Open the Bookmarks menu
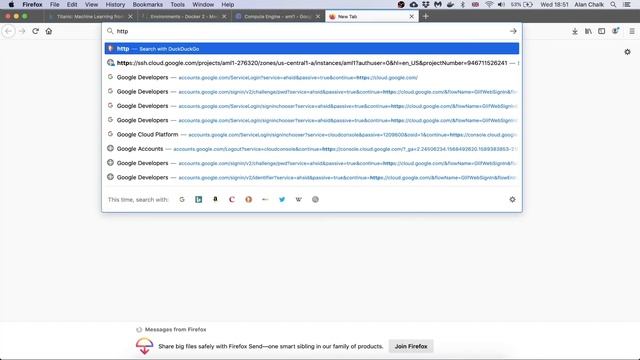Screen dimensions: 640x360 pyautogui.click(x=147, y=4)
